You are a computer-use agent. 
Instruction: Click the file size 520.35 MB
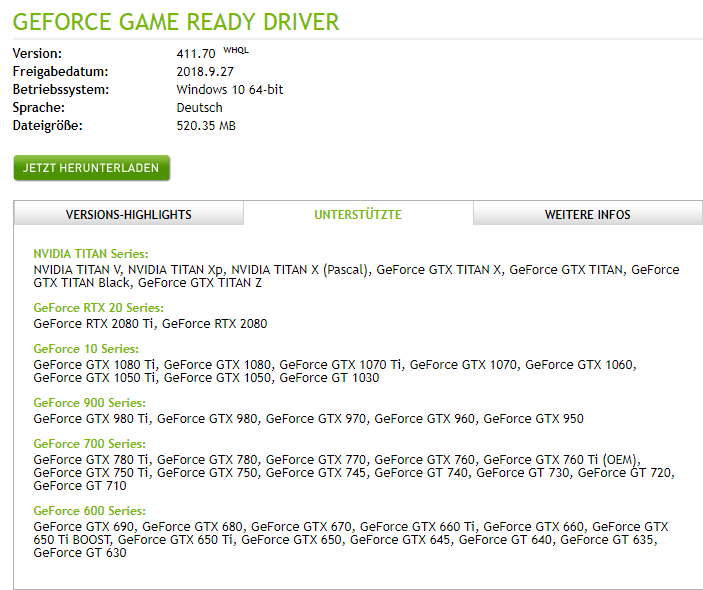pyautogui.click(x=206, y=126)
